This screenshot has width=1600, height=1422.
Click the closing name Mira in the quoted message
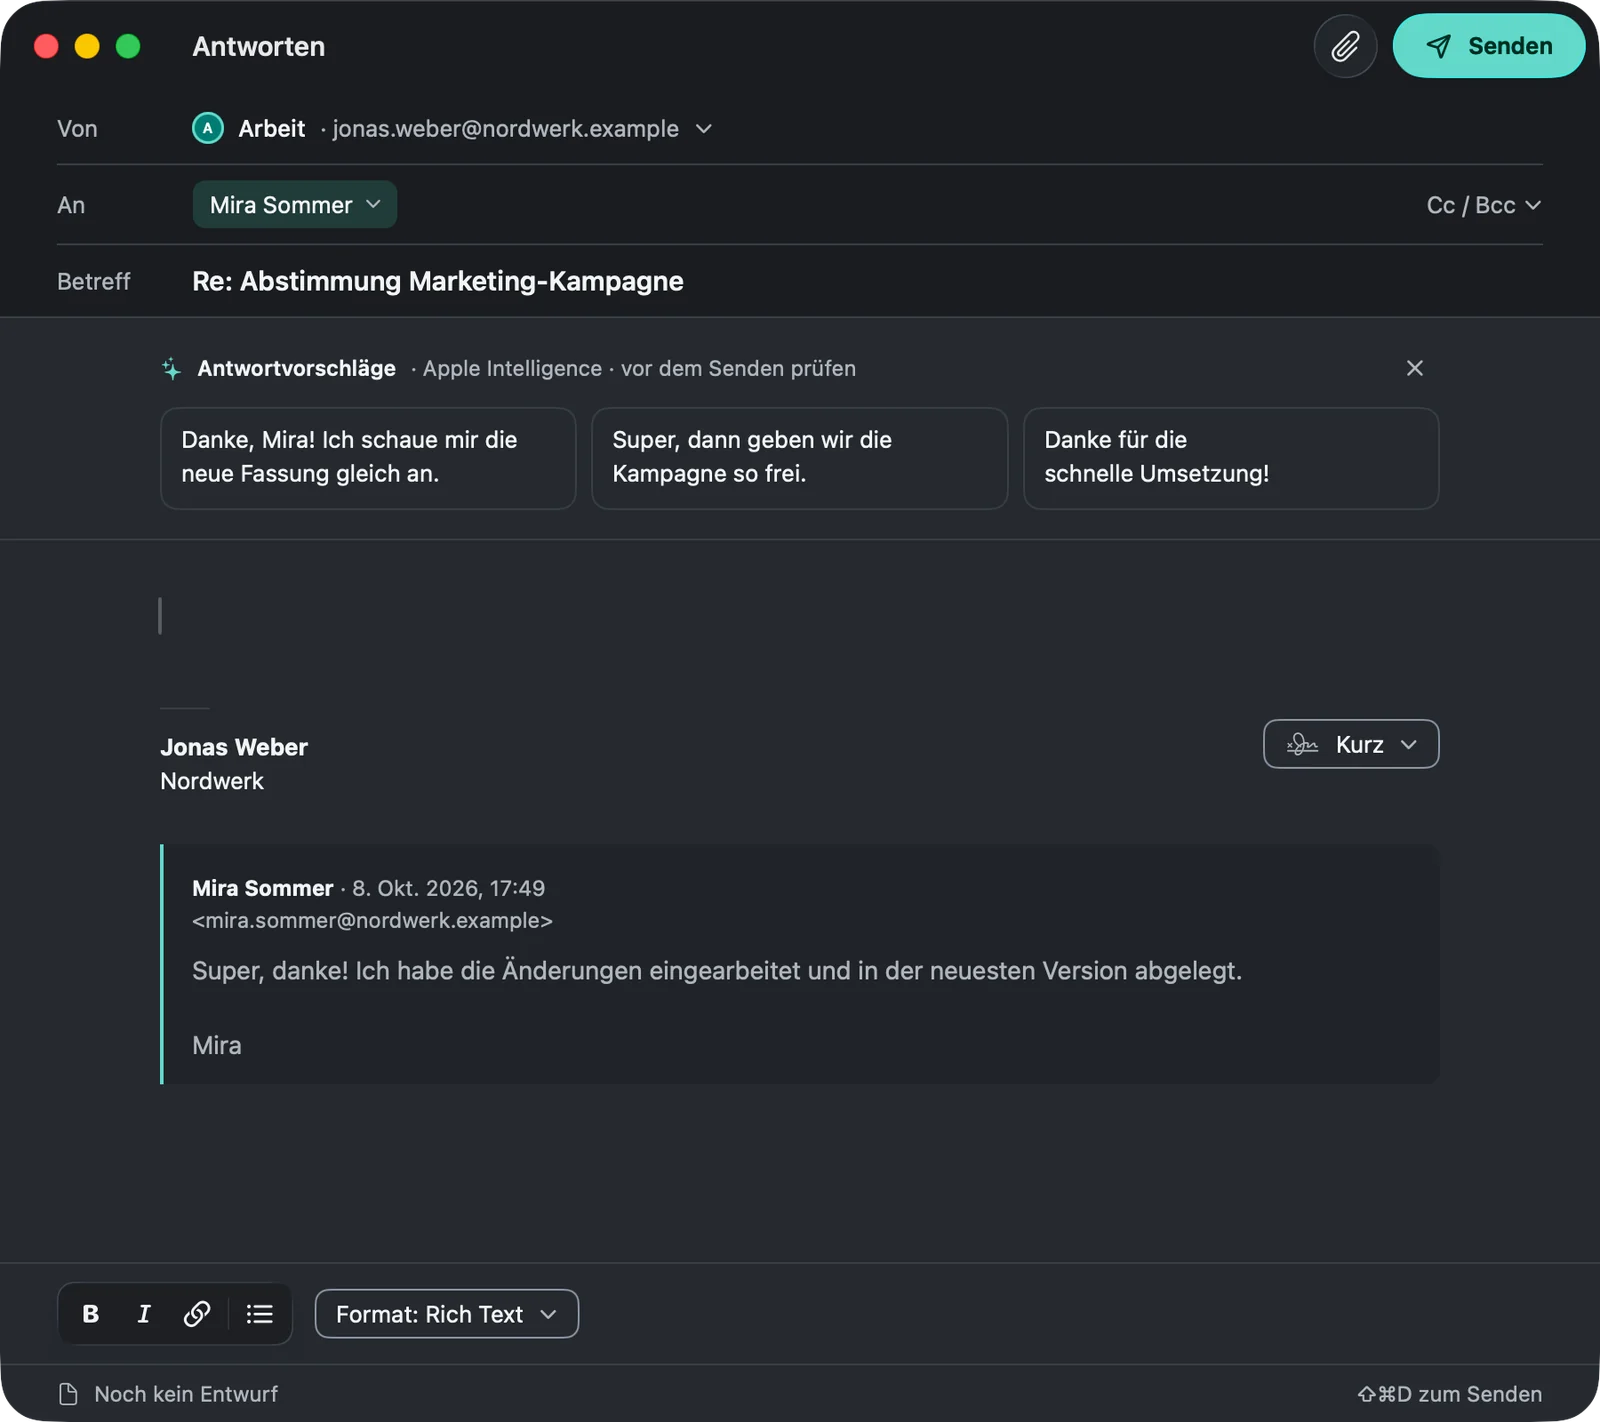click(217, 1045)
